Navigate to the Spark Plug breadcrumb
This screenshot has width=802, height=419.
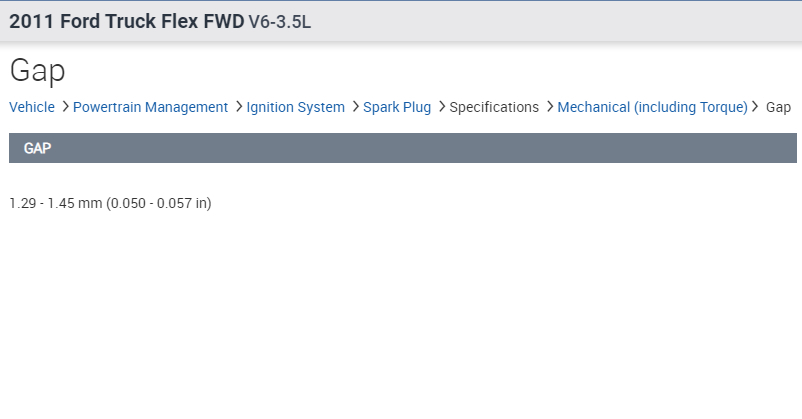point(397,107)
